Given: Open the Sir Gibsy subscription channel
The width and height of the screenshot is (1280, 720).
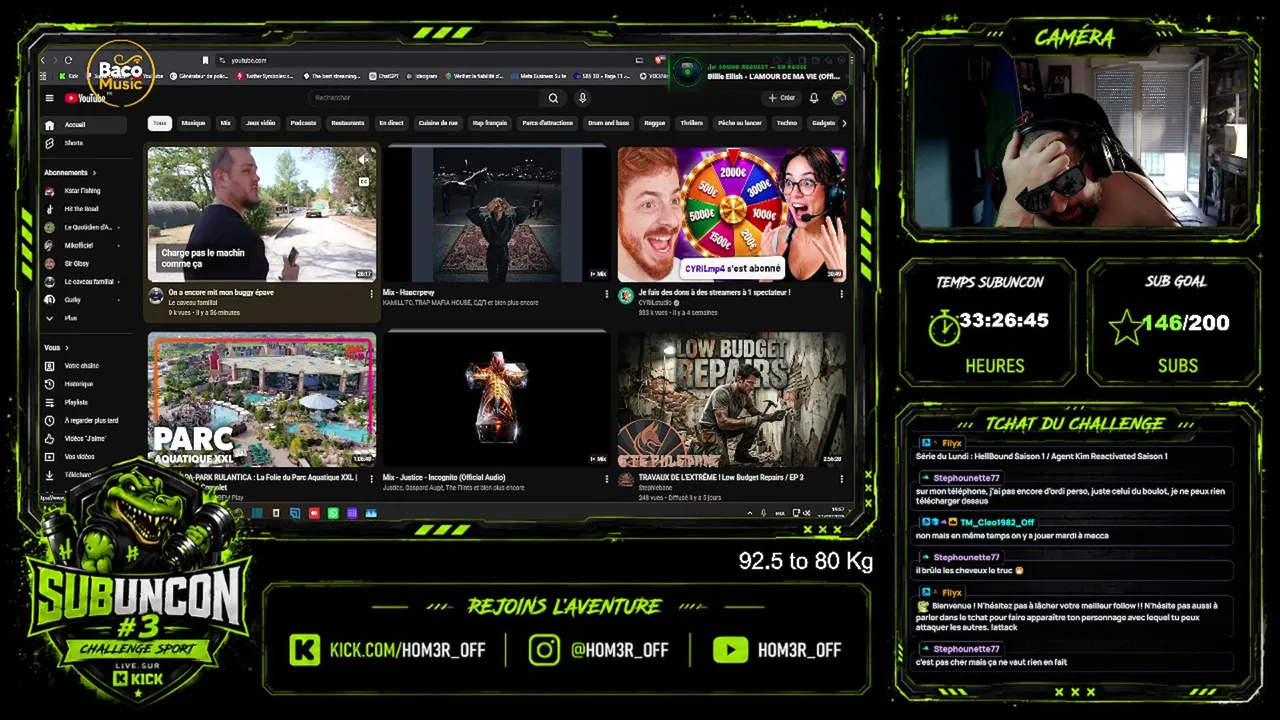Looking at the screenshot, I should (x=84, y=264).
